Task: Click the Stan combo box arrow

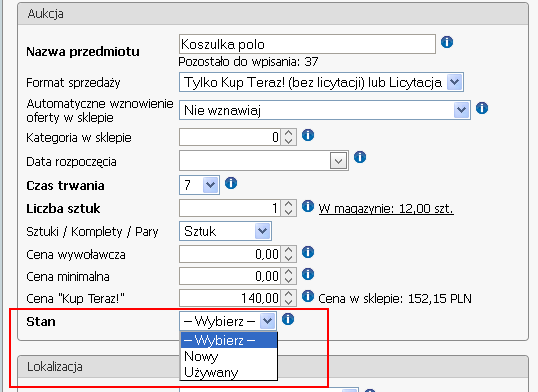Action: 267,321
